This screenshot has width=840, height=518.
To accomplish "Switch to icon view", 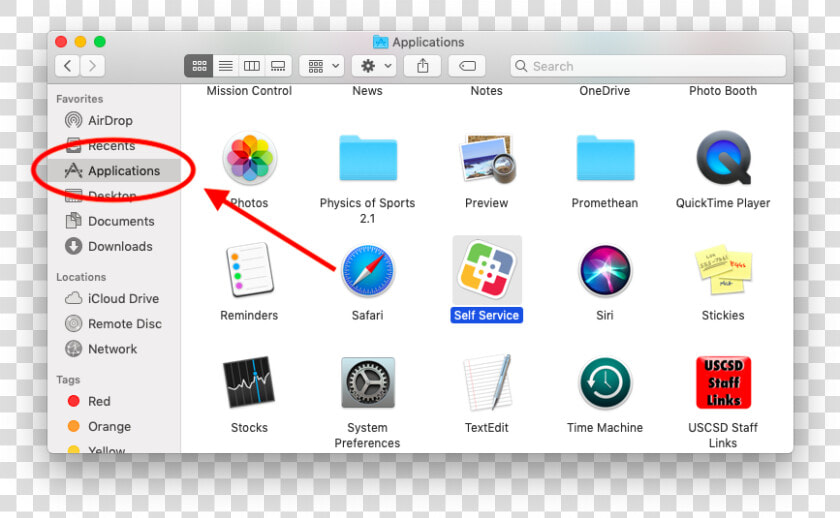I will (x=199, y=66).
